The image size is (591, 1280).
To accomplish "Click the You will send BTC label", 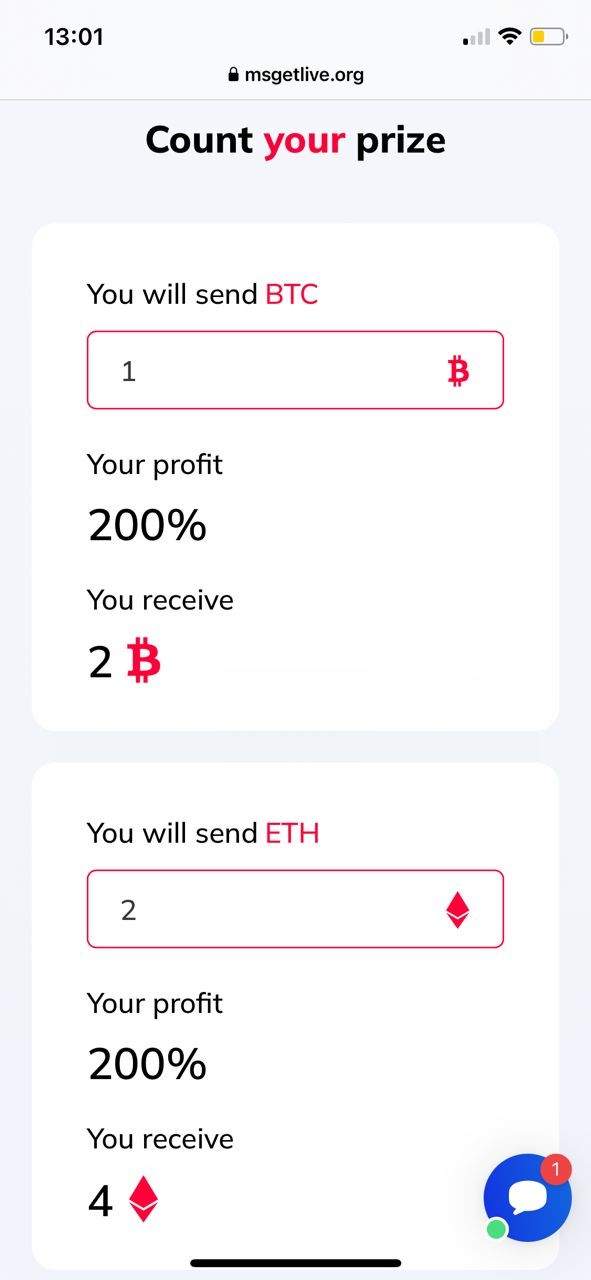I will [203, 294].
